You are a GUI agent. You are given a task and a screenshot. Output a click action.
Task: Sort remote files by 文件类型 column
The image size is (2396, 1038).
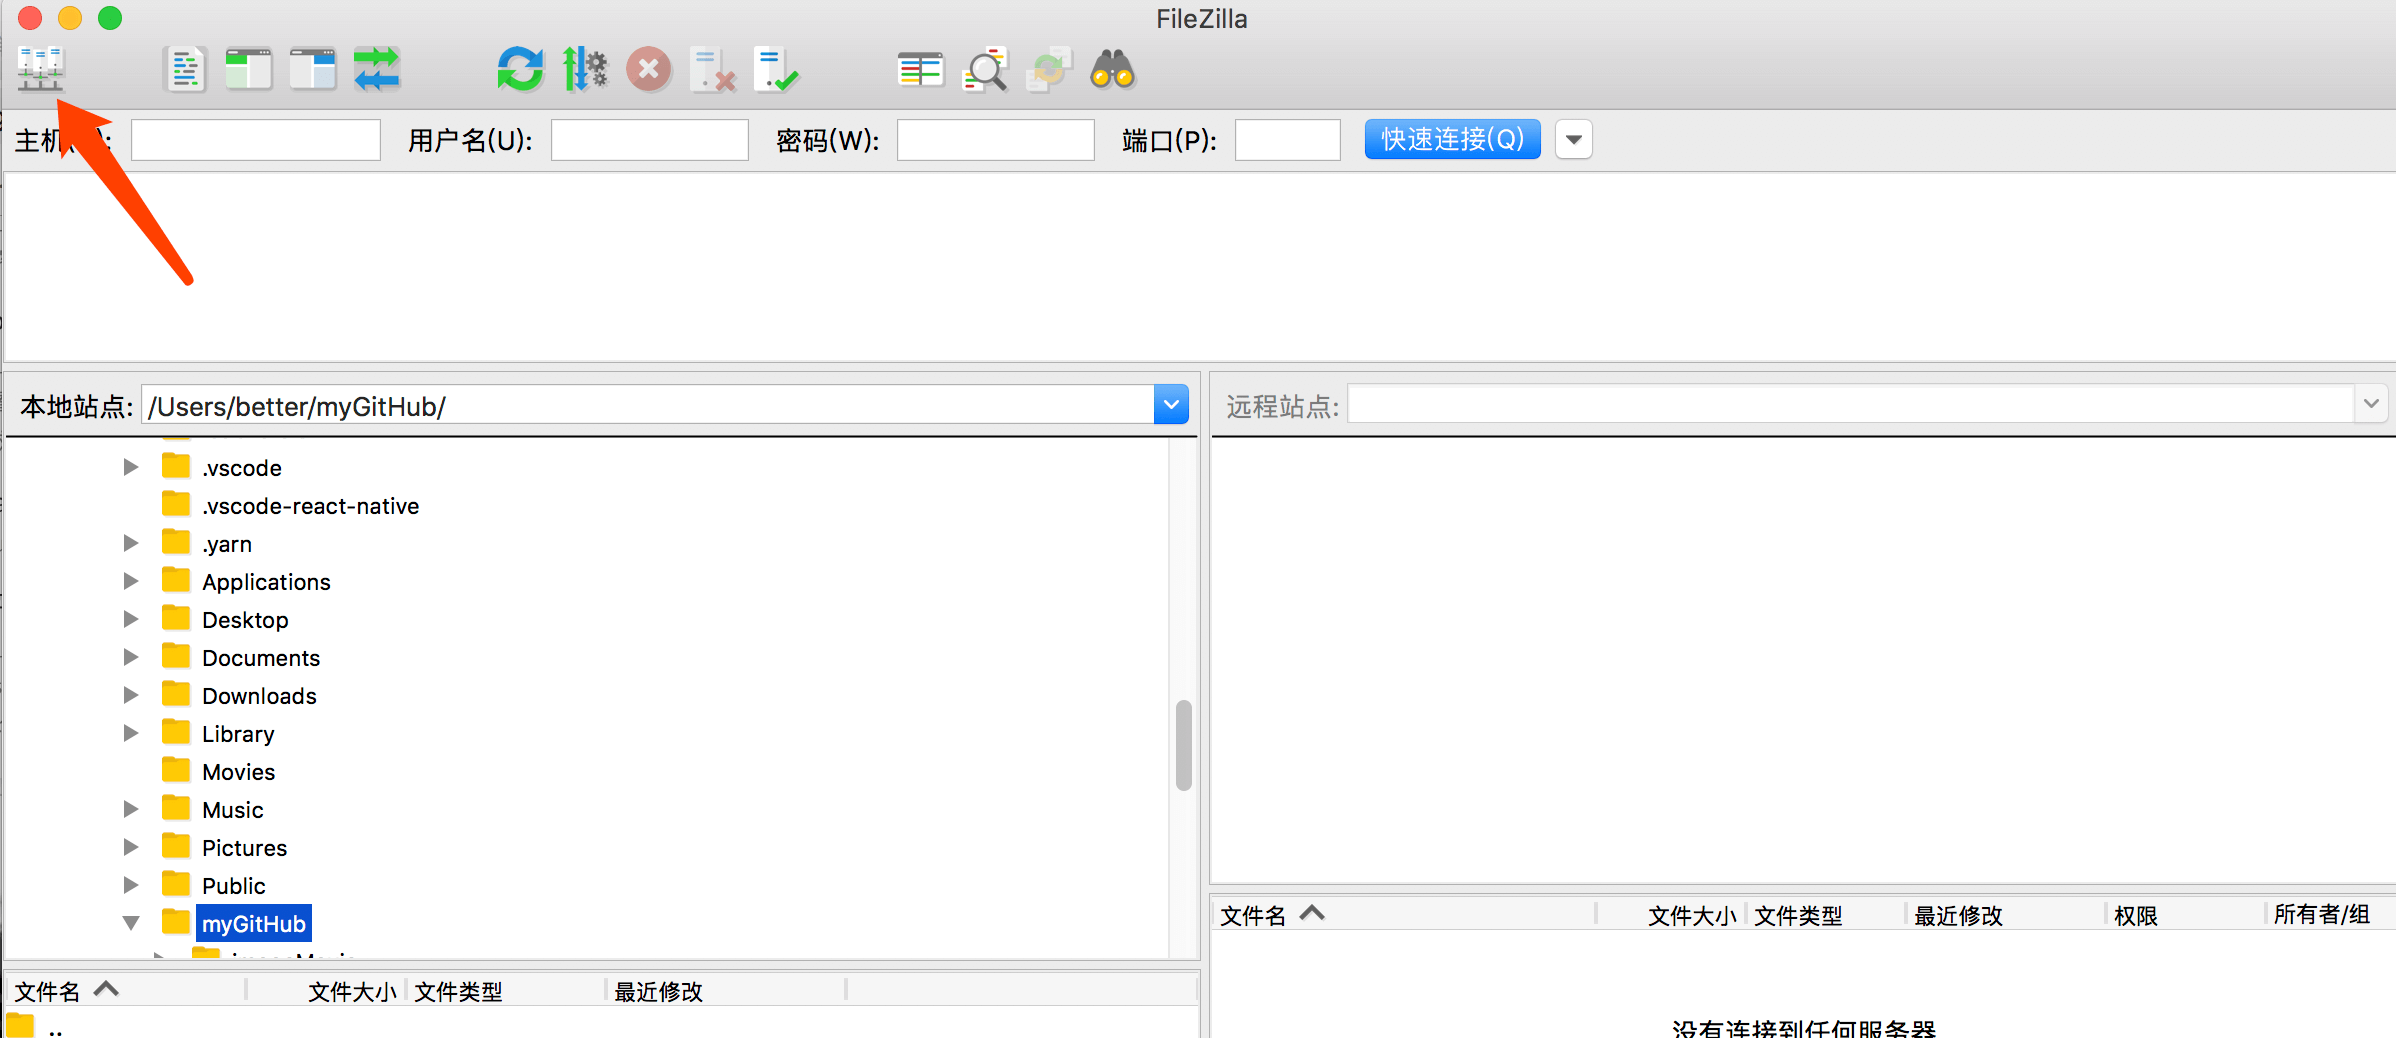[1826, 915]
